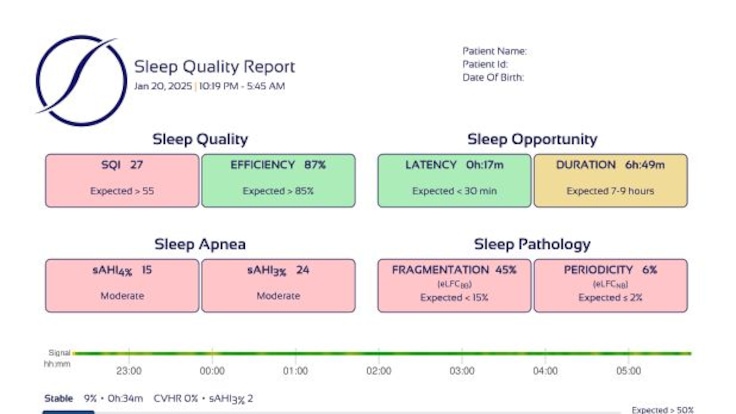Image resolution: width=736 pixels, height=414 pixels.
Task: Click the Fragmentation 45% card
Action: tap(454, 285)
